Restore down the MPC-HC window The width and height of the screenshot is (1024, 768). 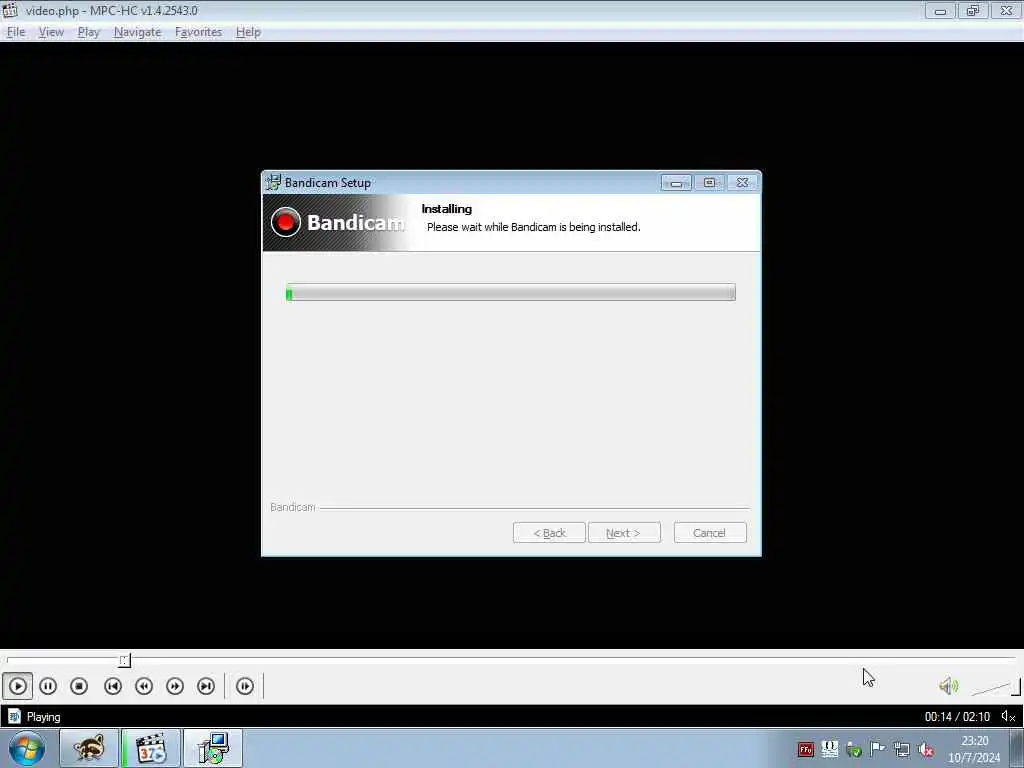tap(973, 10)
